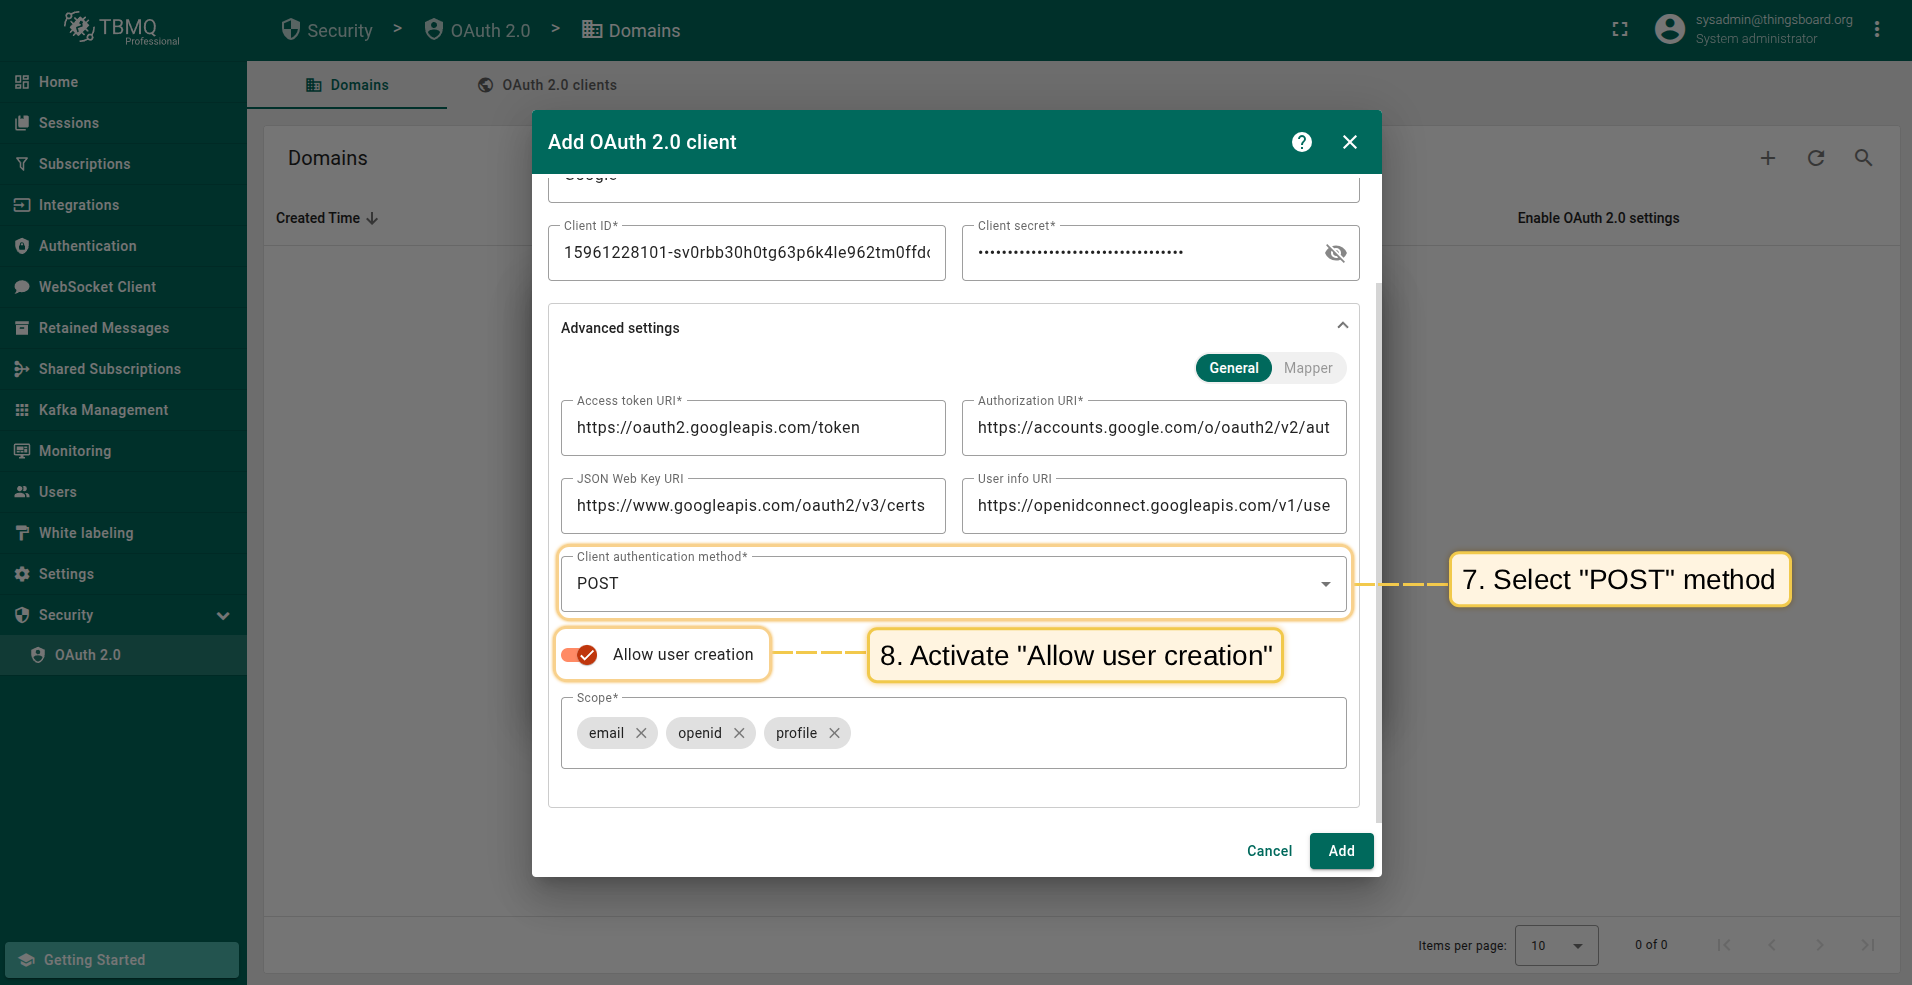Open the items per page dropdown
1912x985 pixels.
click(x=1556, y=945)
